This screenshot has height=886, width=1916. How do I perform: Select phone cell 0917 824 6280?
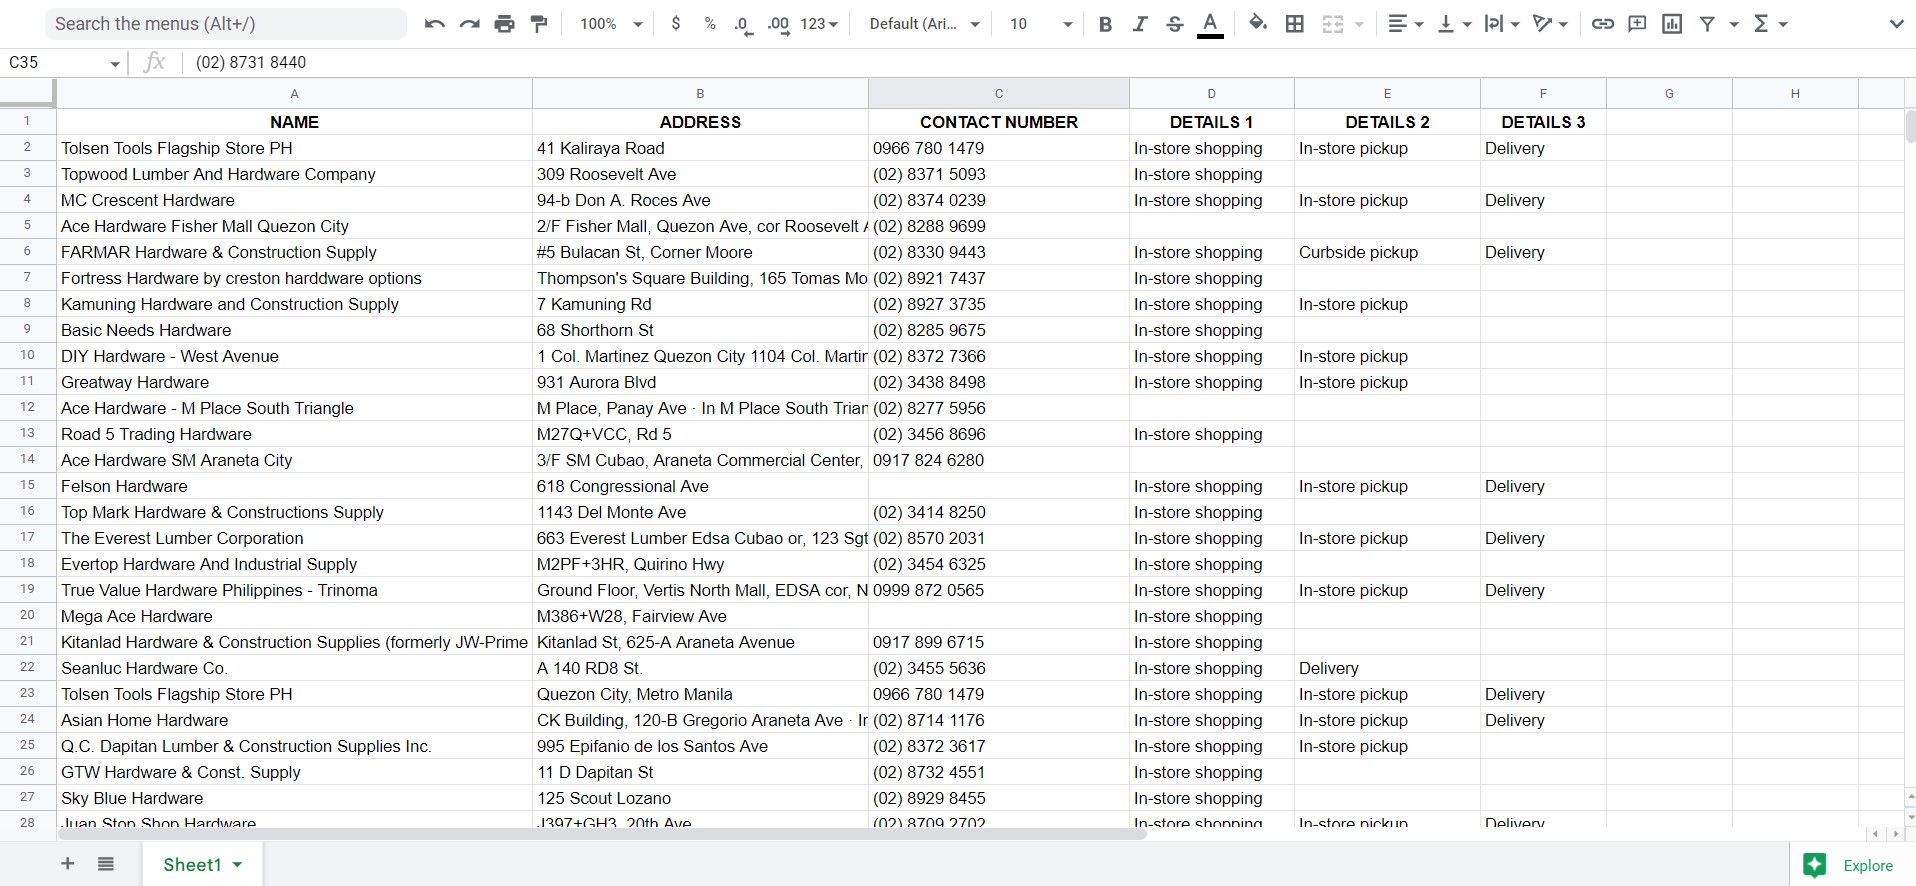click(x=998, y=460)
